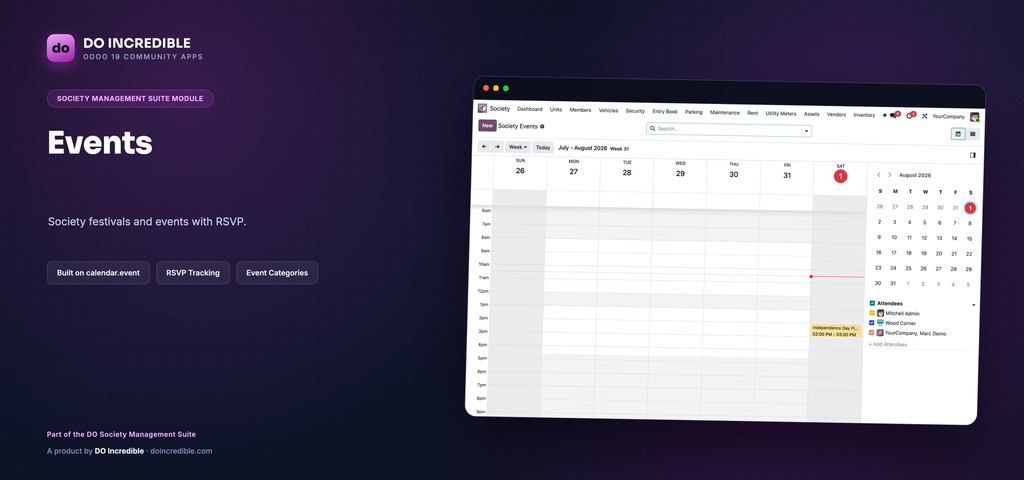Select day 31 in August mini calendar
Screen dimensions: 1024x480
click(x=893, y=283)
